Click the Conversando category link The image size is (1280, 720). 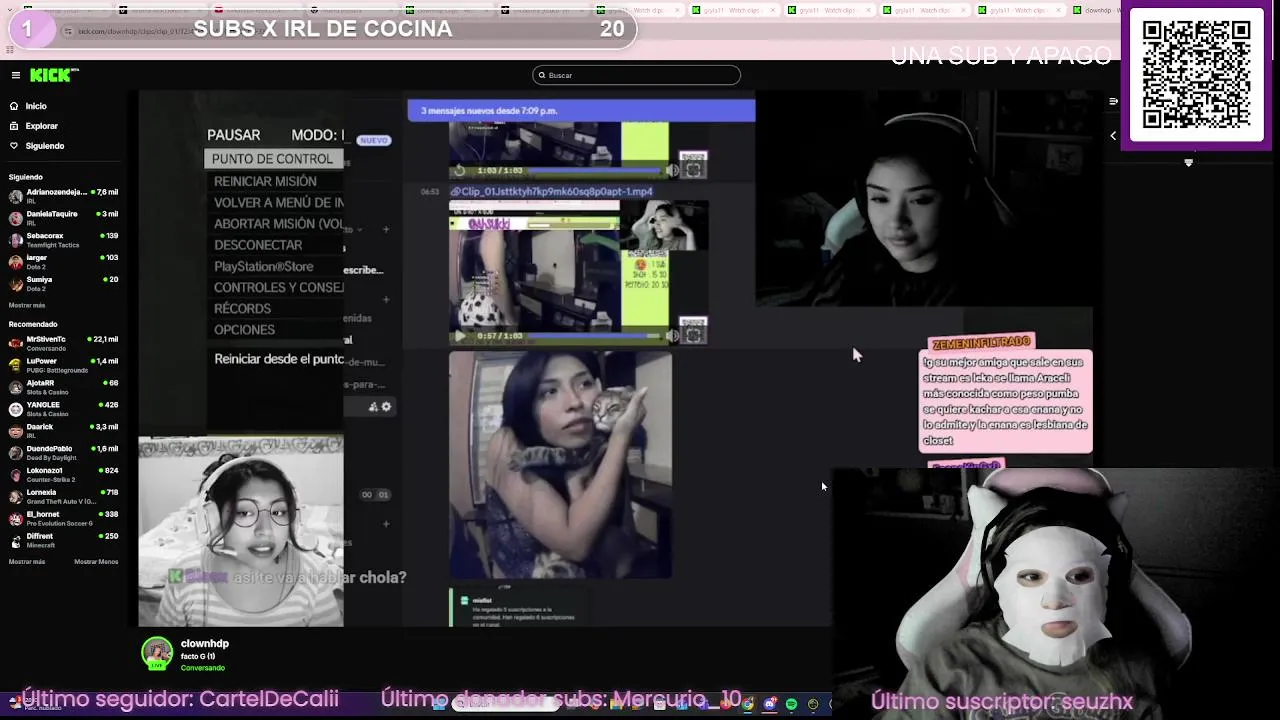coord(202,668)
